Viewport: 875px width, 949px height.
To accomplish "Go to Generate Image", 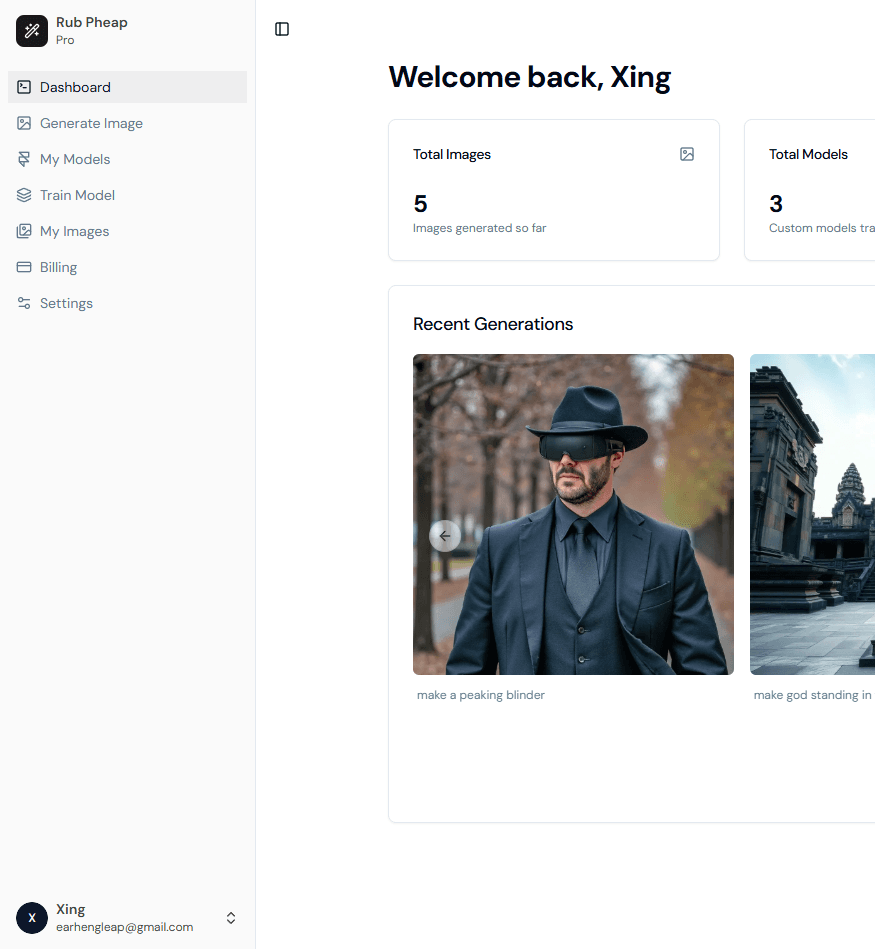I will coord(128,123).
